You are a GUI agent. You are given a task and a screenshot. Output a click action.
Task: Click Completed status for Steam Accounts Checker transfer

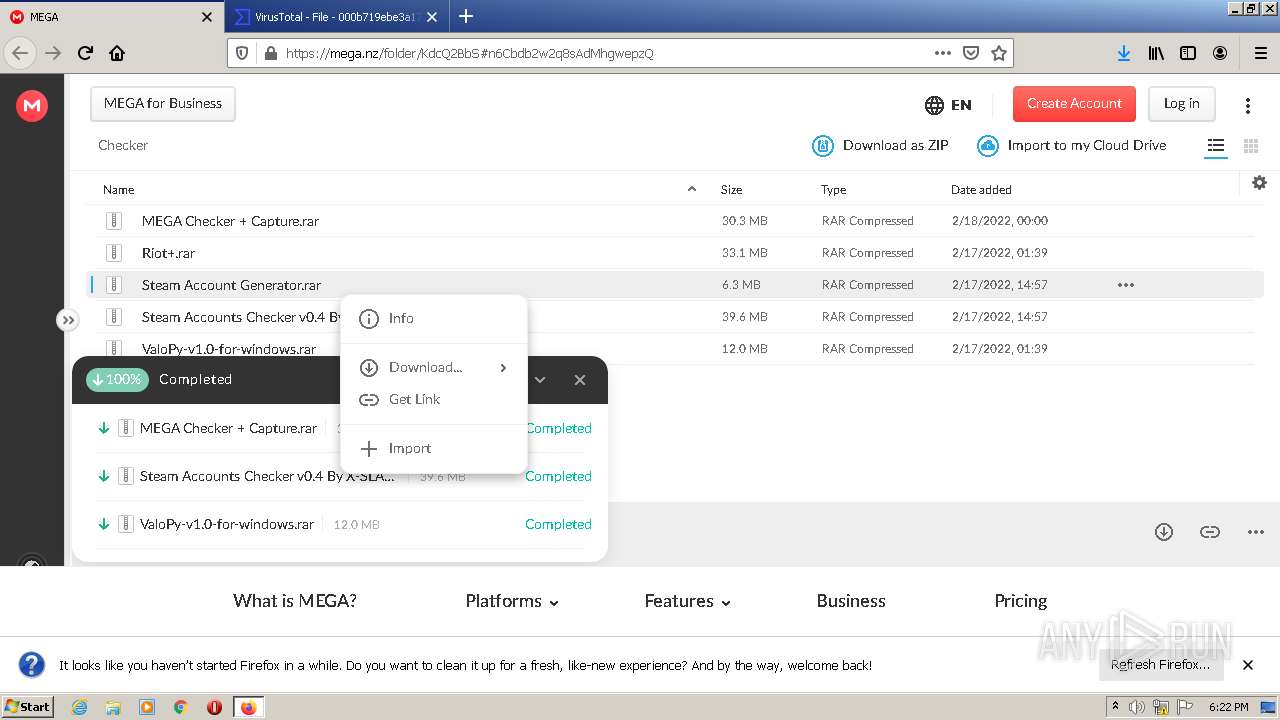[558, 476]
